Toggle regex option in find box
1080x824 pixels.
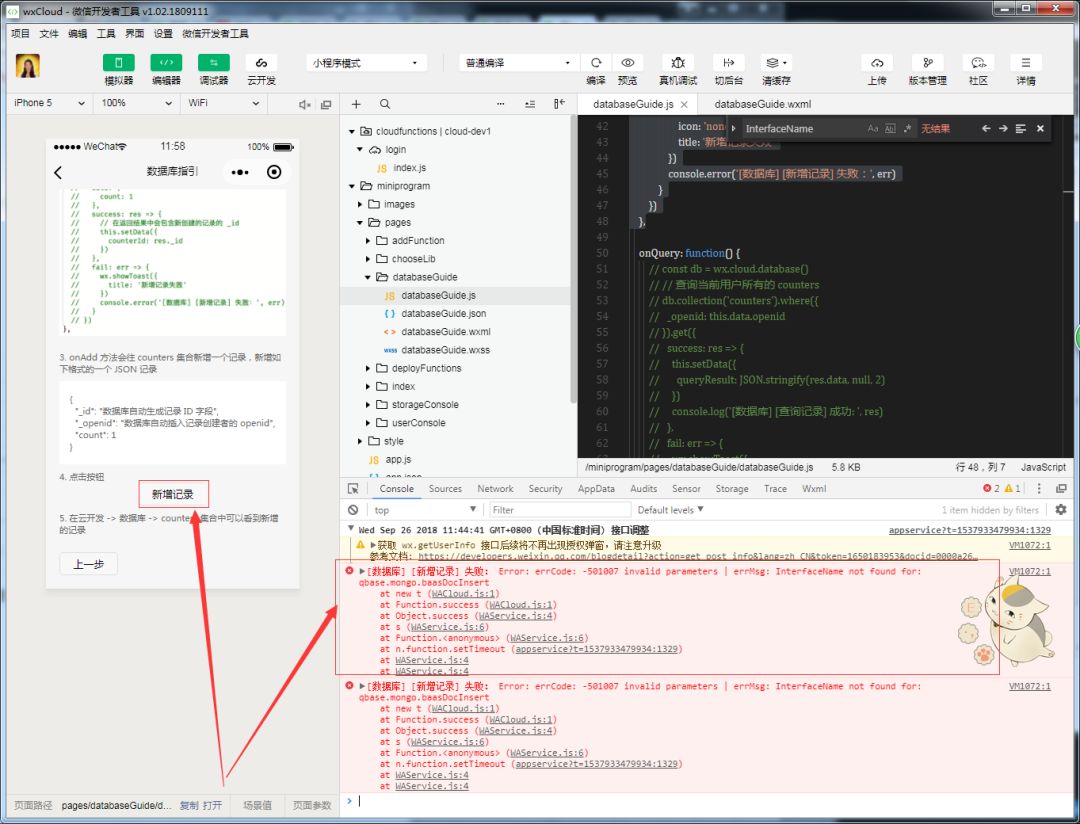pos(907,129)
